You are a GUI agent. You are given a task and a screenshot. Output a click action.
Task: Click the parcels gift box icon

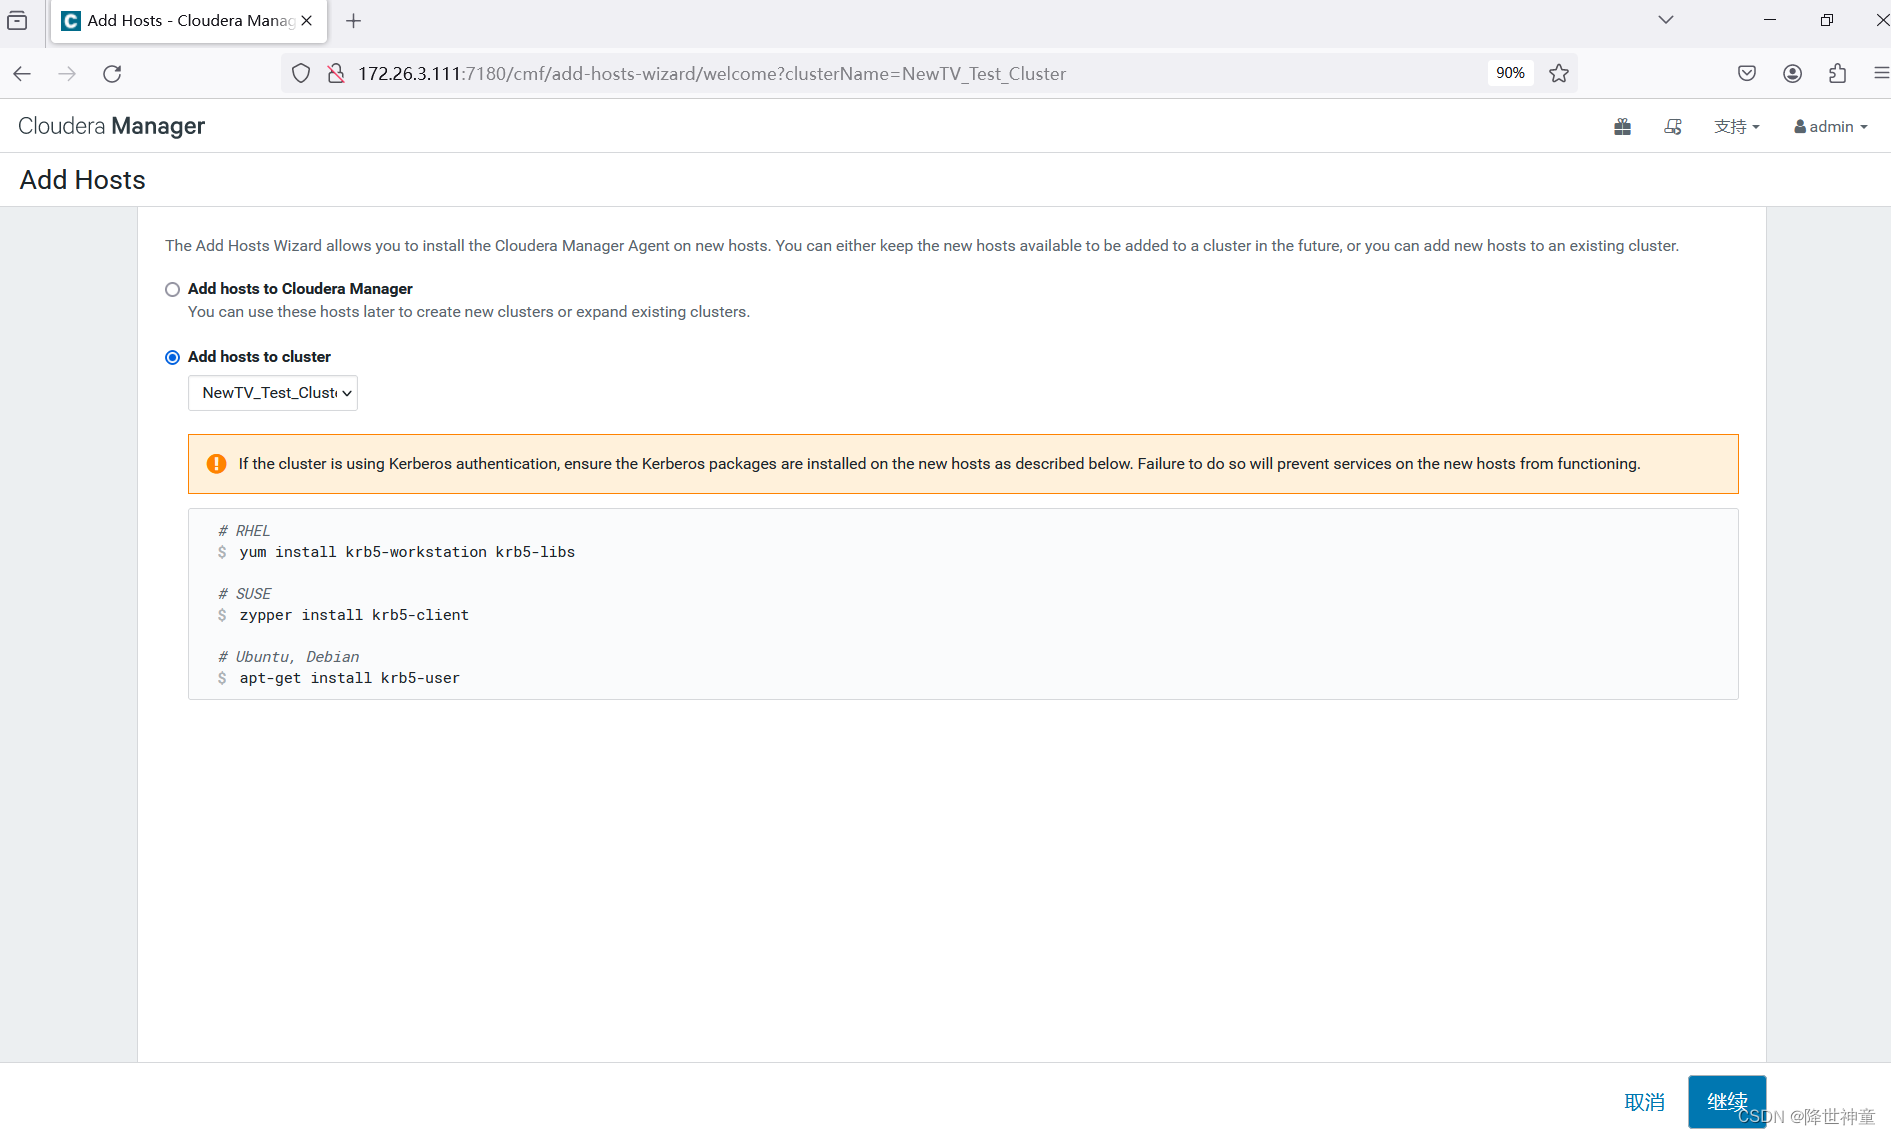coord(1623,126)
